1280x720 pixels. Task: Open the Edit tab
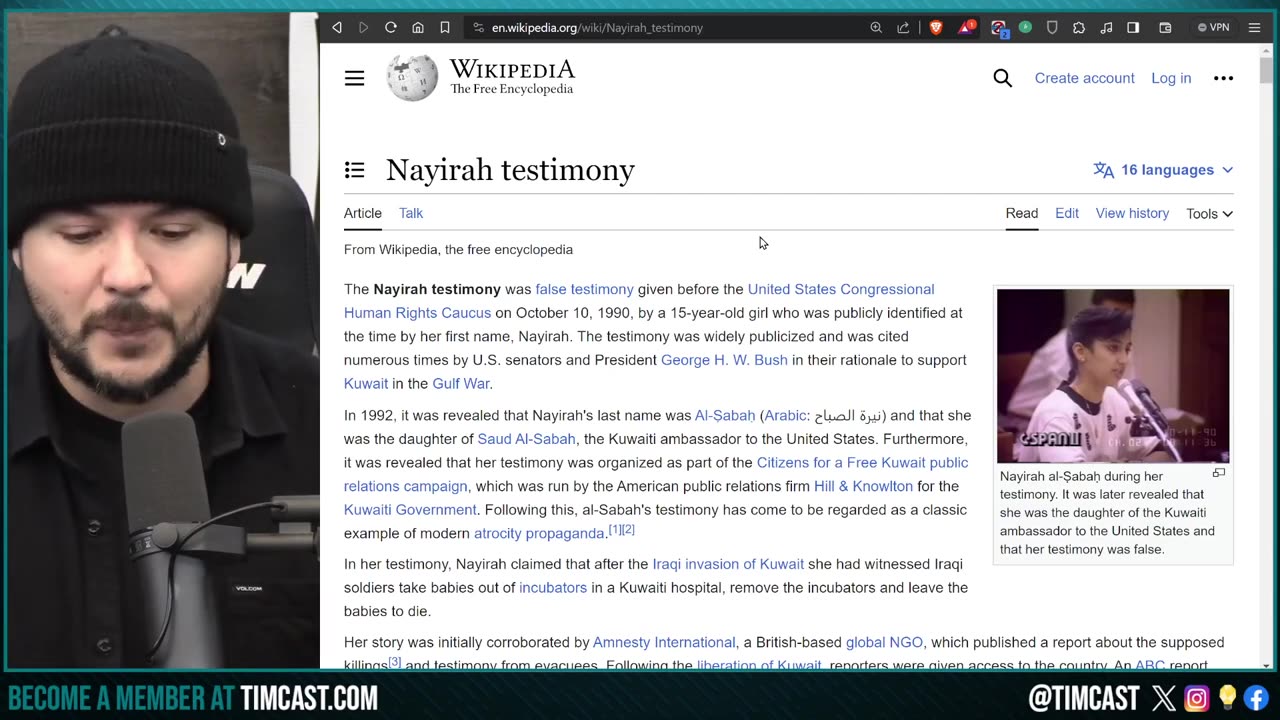point(1067,213)
